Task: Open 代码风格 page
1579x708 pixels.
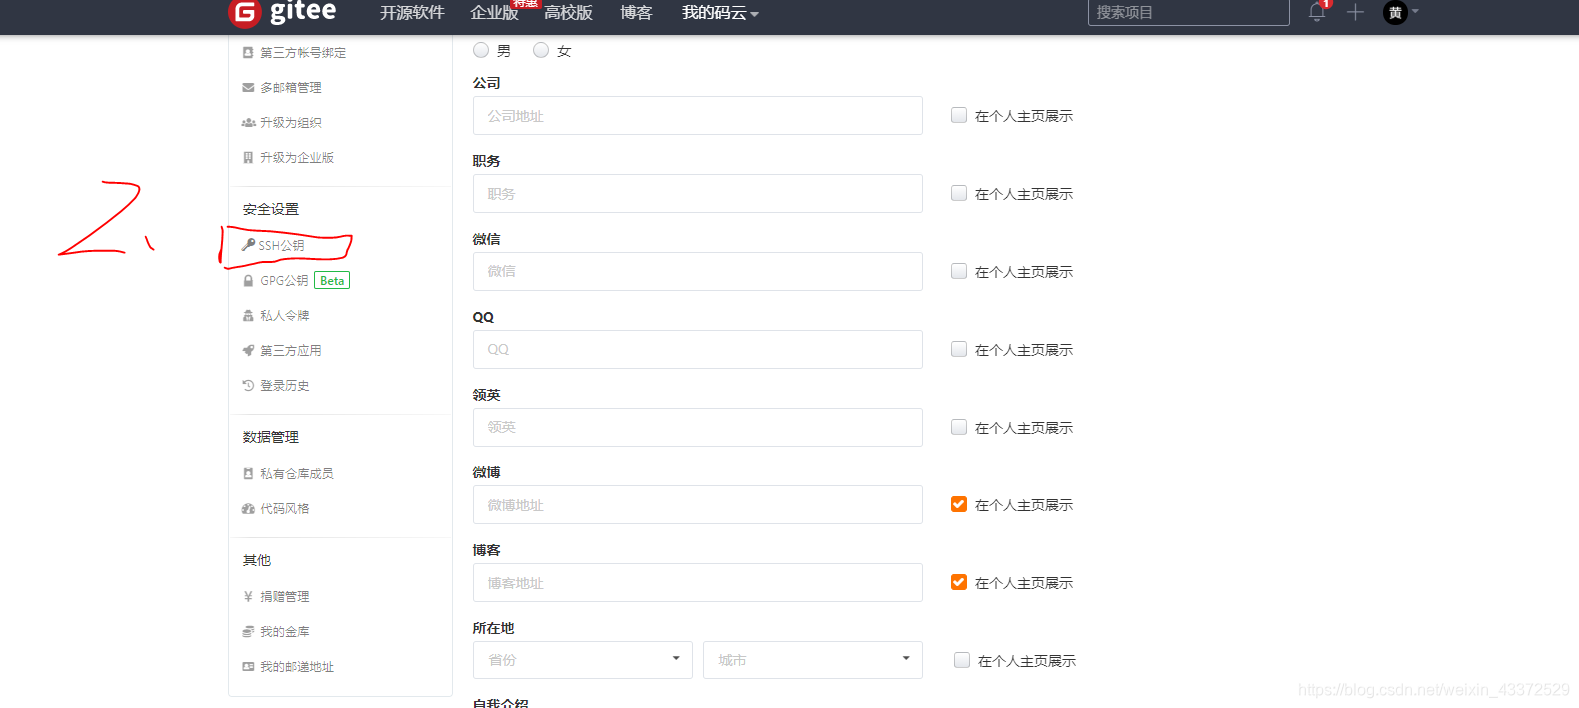Action: (x=285, y=508)
